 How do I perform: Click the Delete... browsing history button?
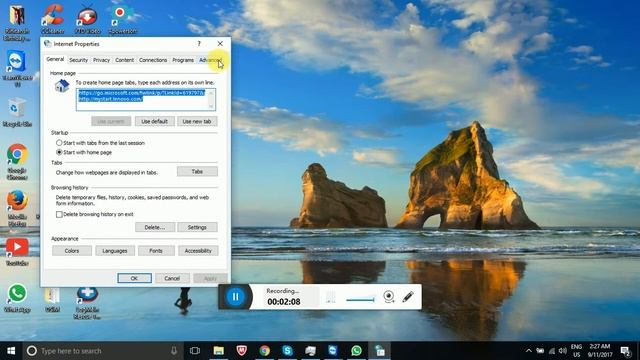click(155, 227)
